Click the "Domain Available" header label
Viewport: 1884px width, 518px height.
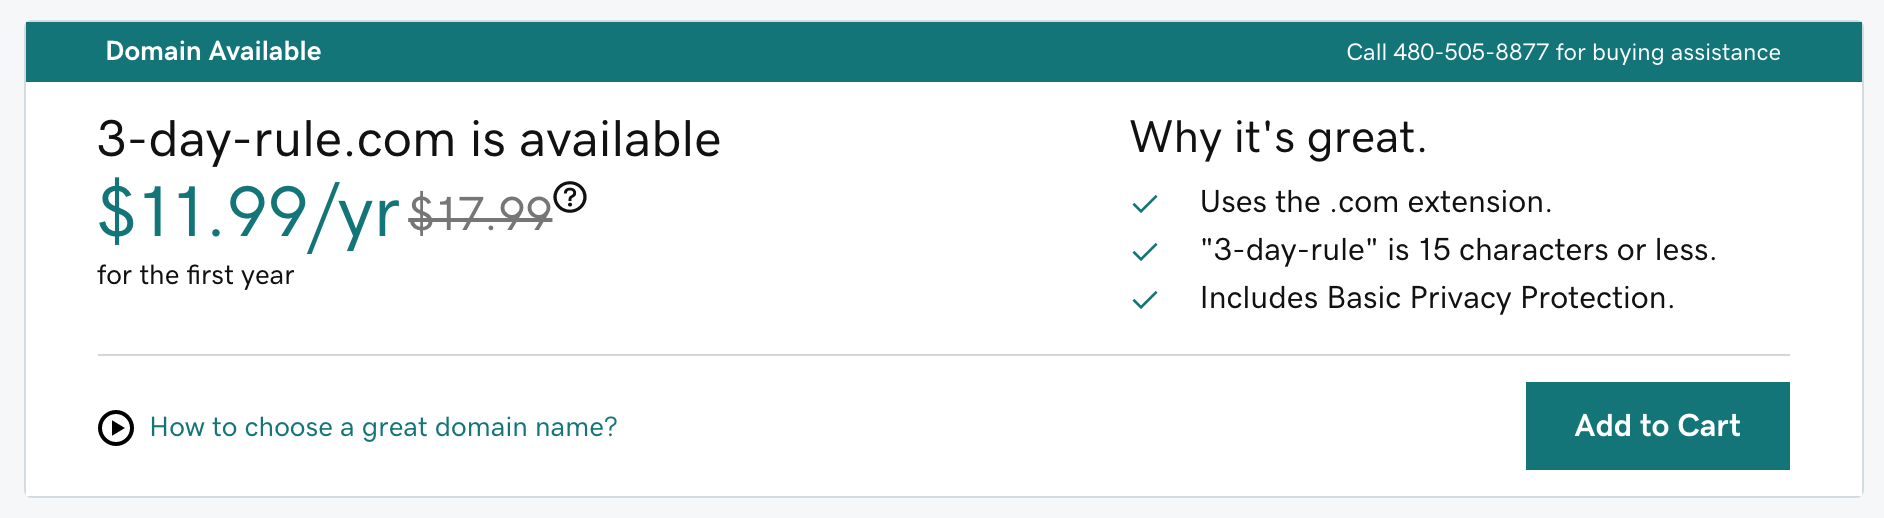point(213,51)
